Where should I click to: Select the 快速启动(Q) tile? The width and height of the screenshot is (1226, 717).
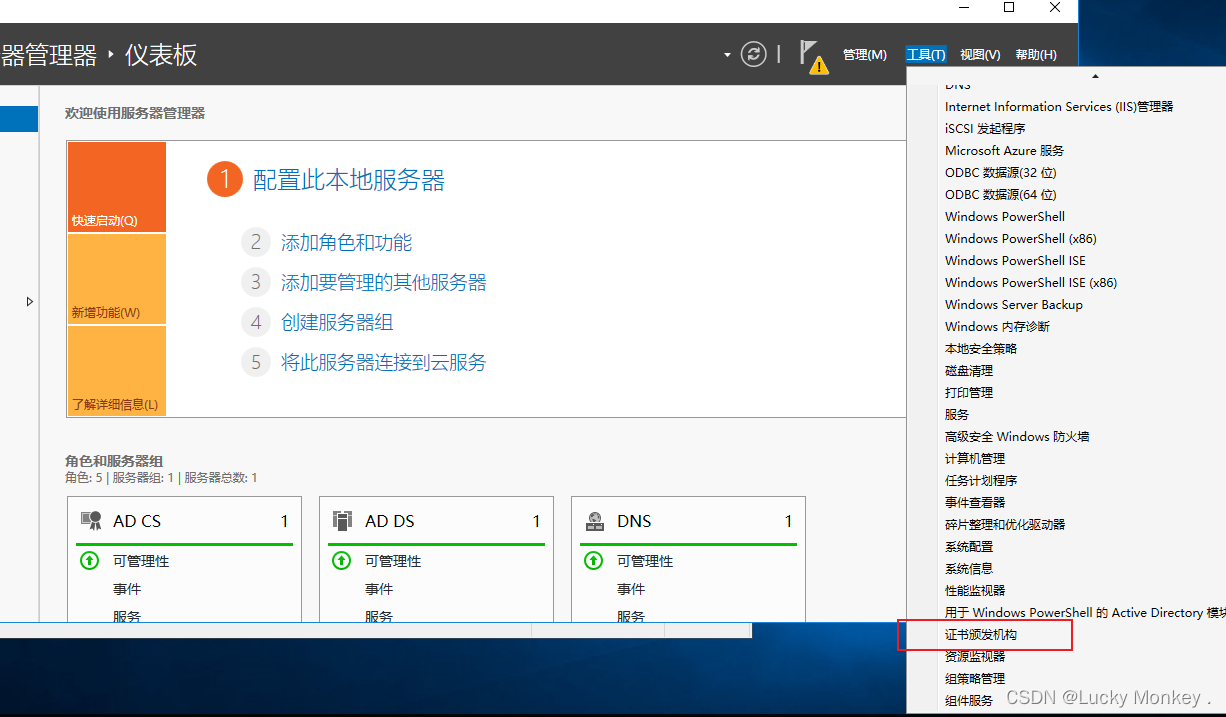click(117, 187)
